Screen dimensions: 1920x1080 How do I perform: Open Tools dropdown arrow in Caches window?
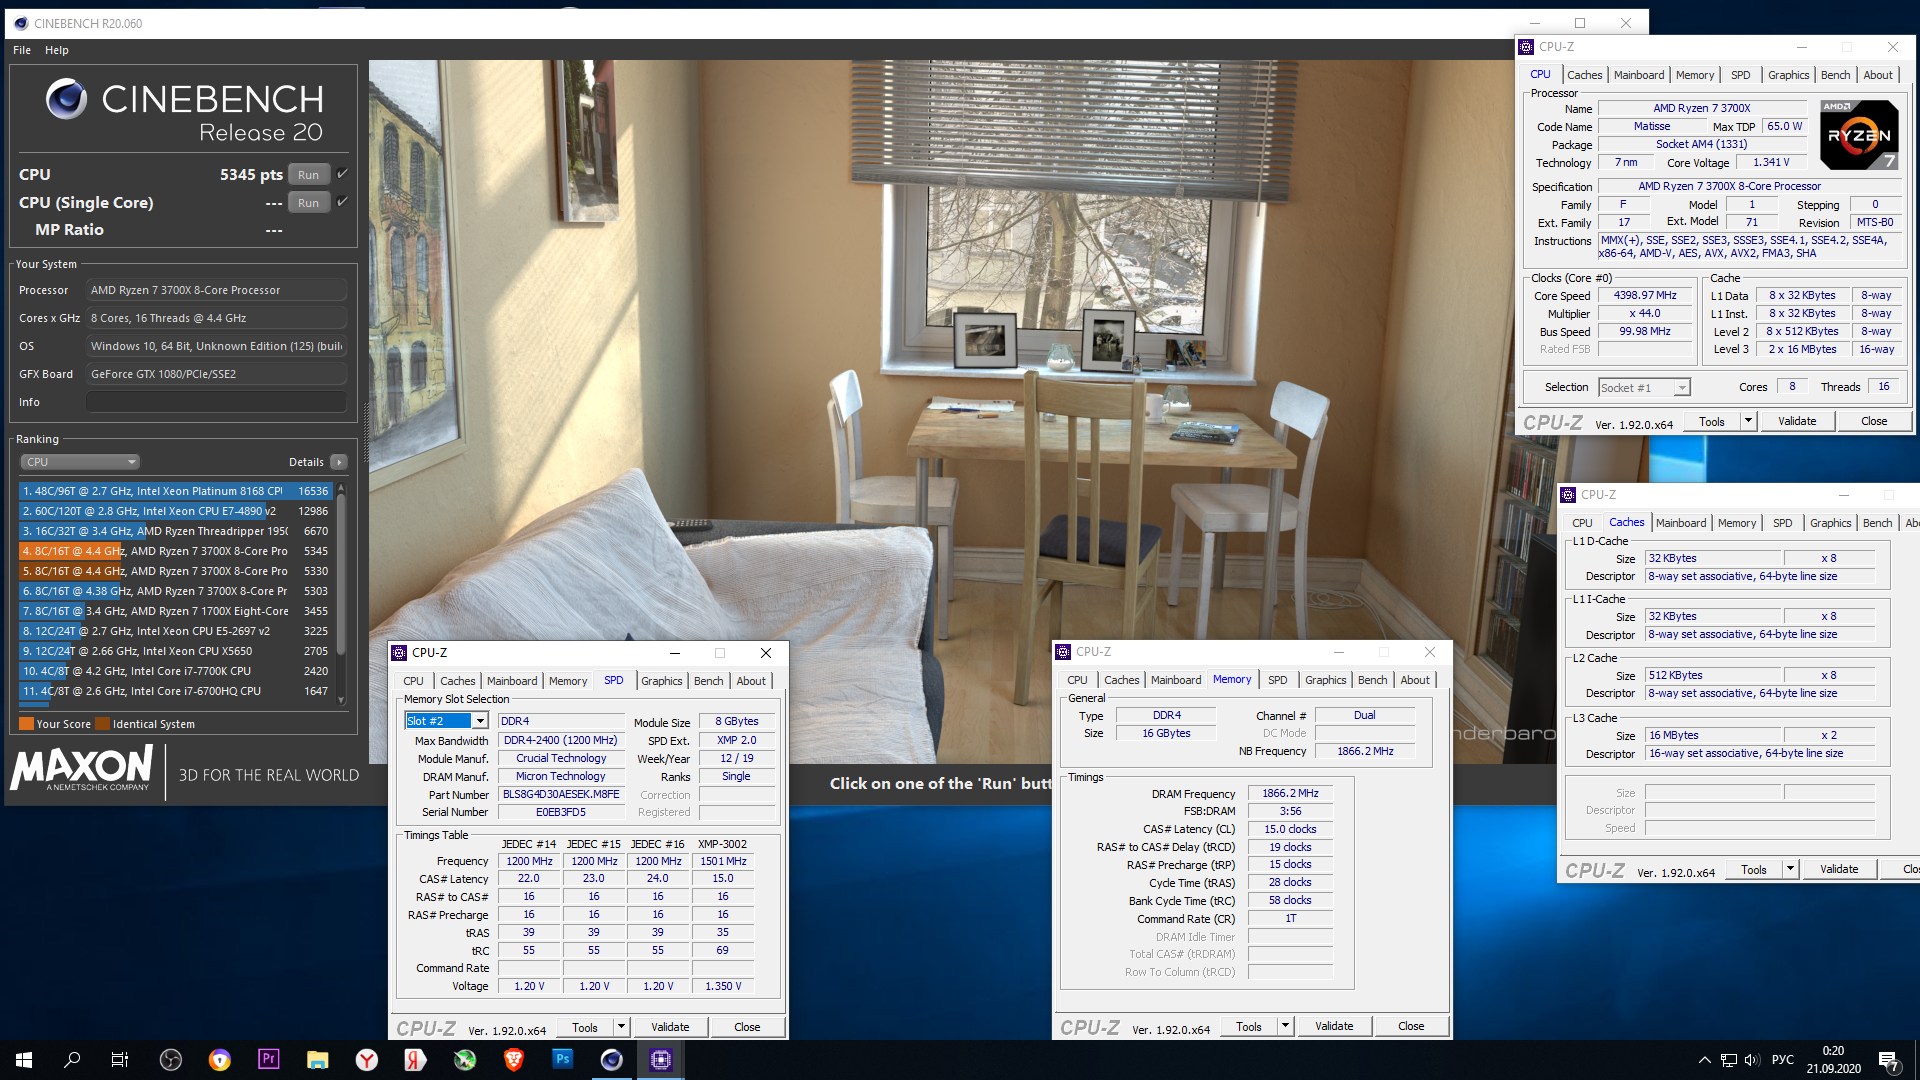tap(1790, 869)
